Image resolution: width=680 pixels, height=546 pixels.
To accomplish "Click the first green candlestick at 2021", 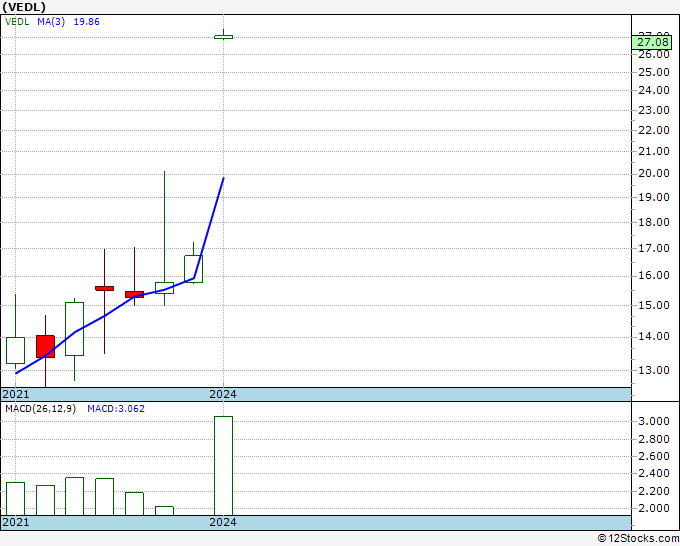I will (x=15, y=350).
